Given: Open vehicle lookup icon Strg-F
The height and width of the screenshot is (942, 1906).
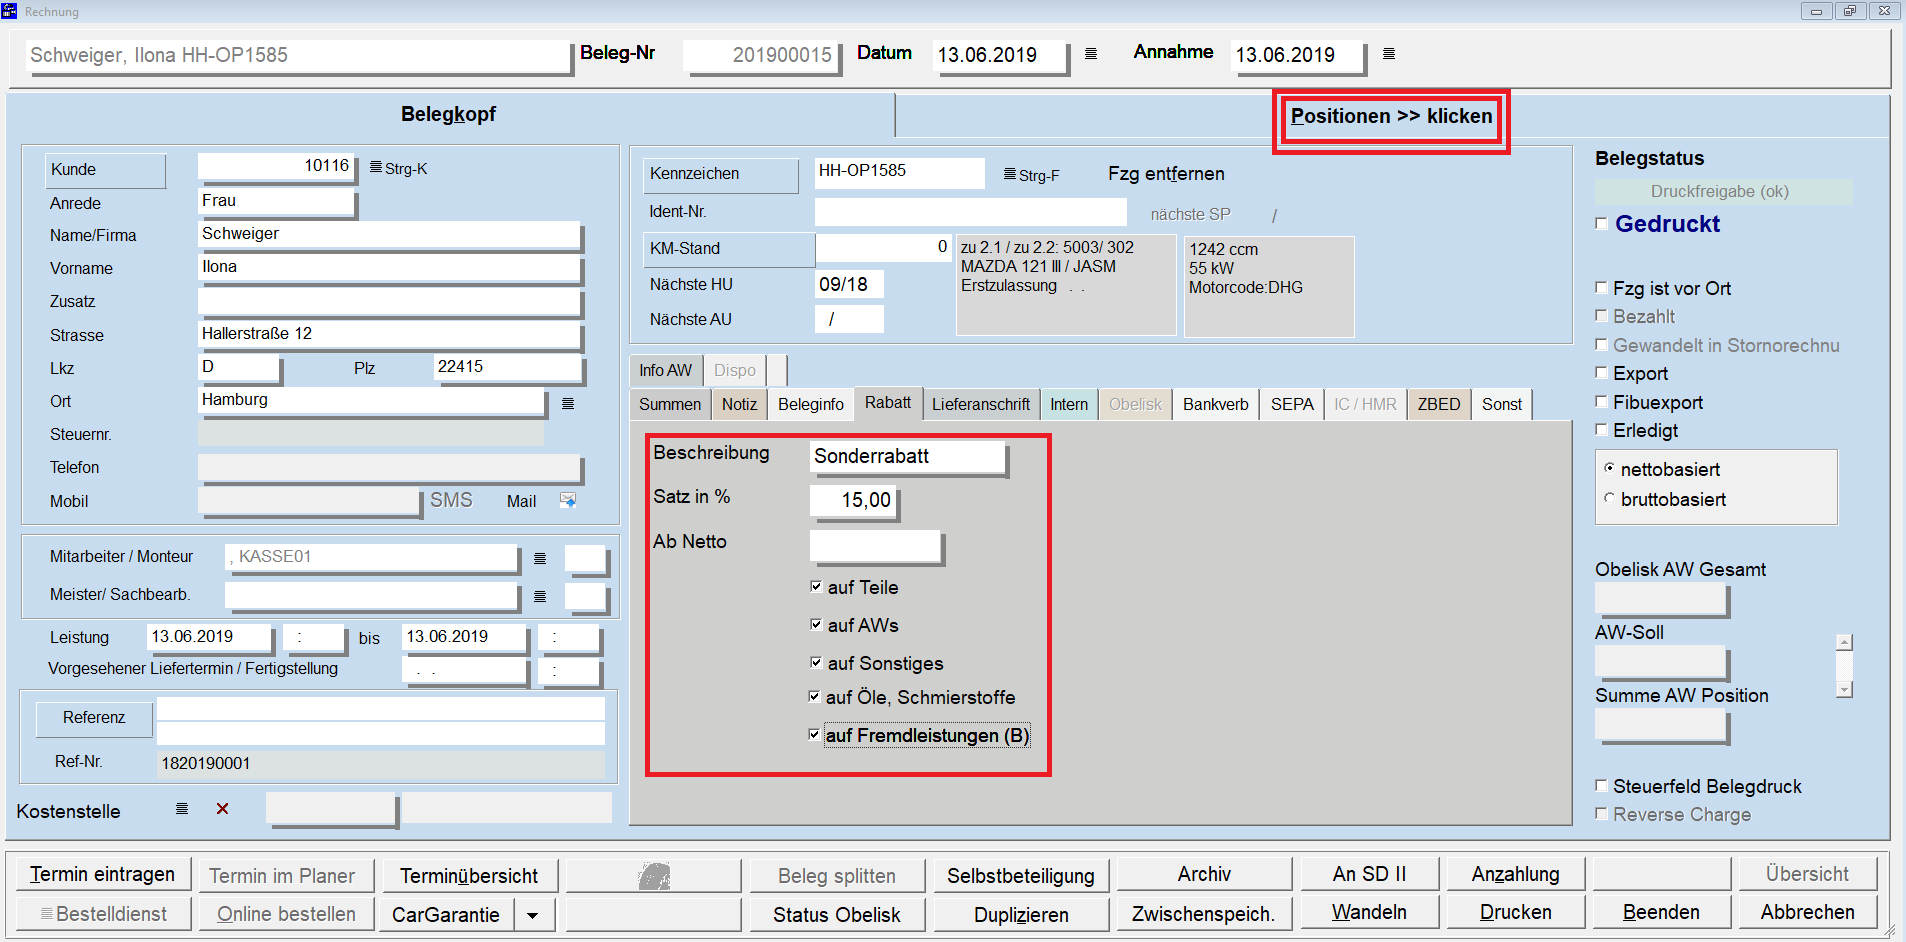Looking at the screenshot, I should 1010,174.
